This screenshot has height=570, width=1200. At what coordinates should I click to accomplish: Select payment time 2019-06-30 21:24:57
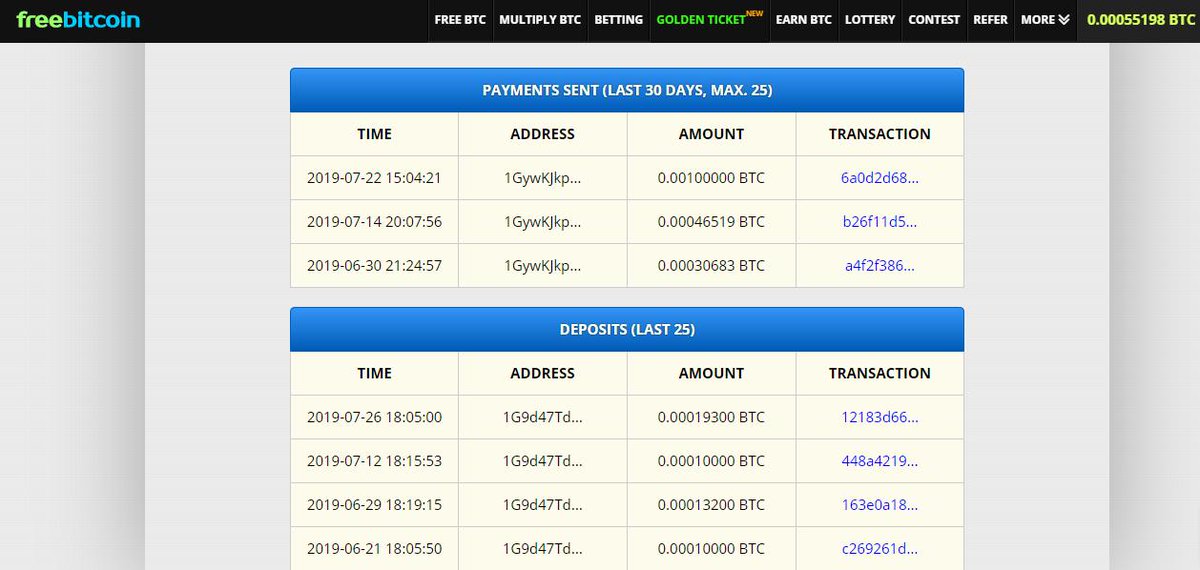point(374,266)
